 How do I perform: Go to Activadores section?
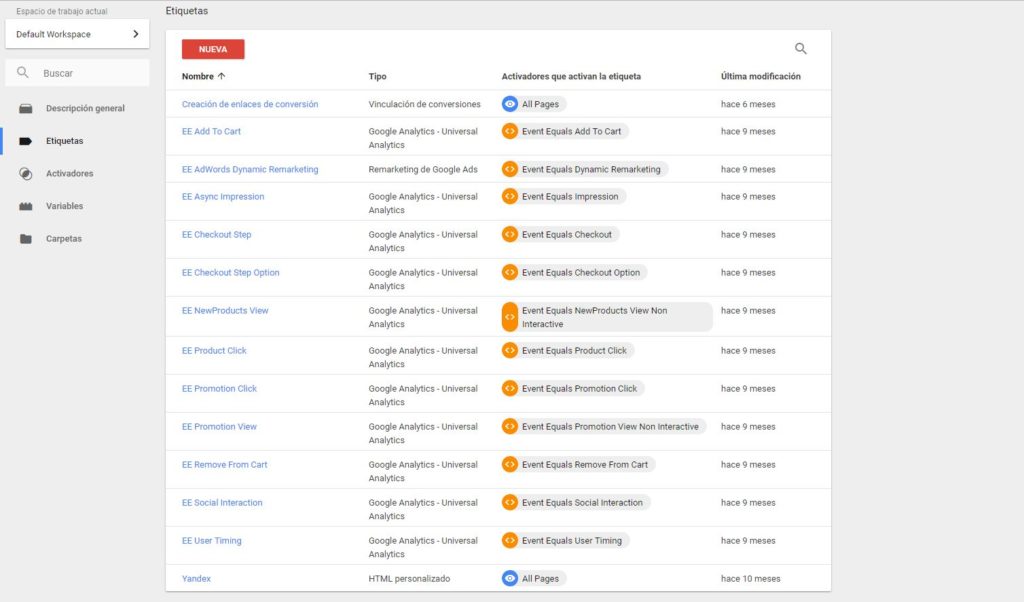[69, 174]
